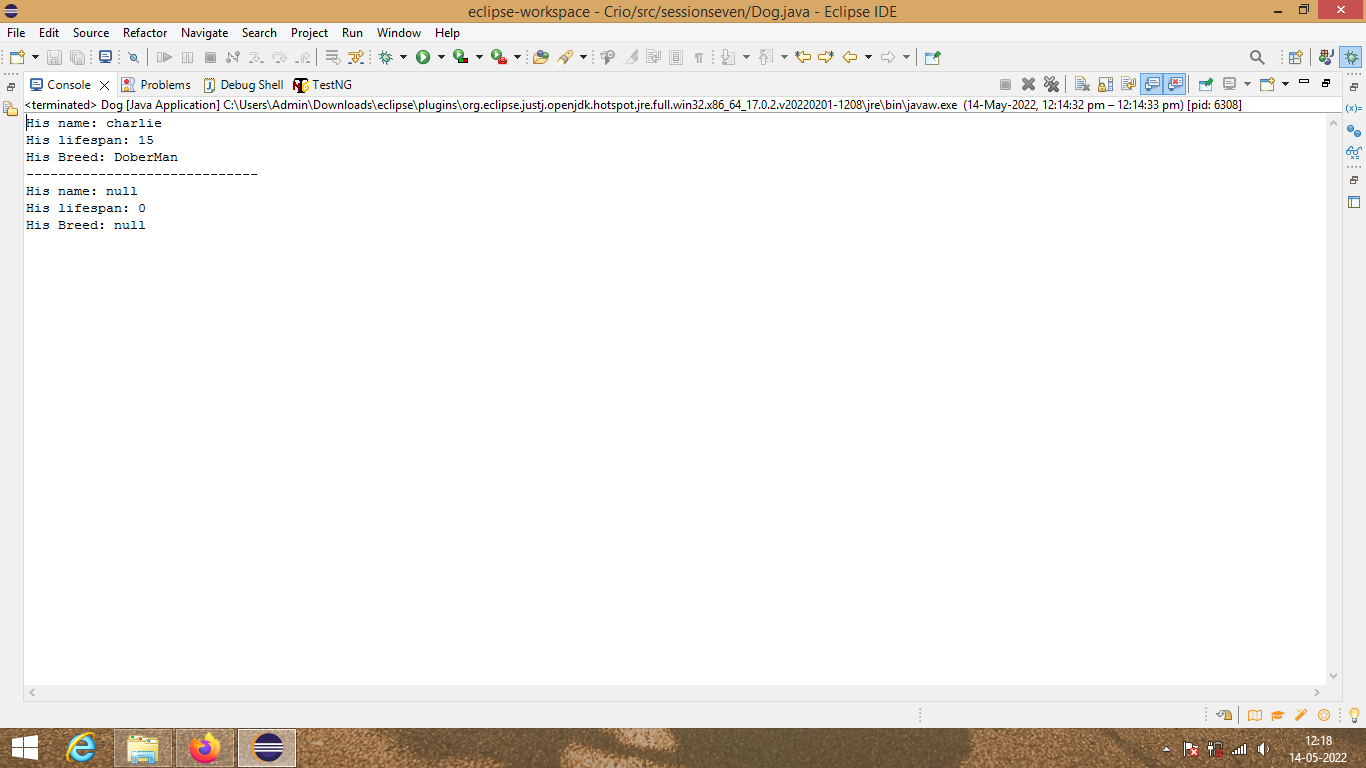Run the program with the green play button

(x=423, y=57)
